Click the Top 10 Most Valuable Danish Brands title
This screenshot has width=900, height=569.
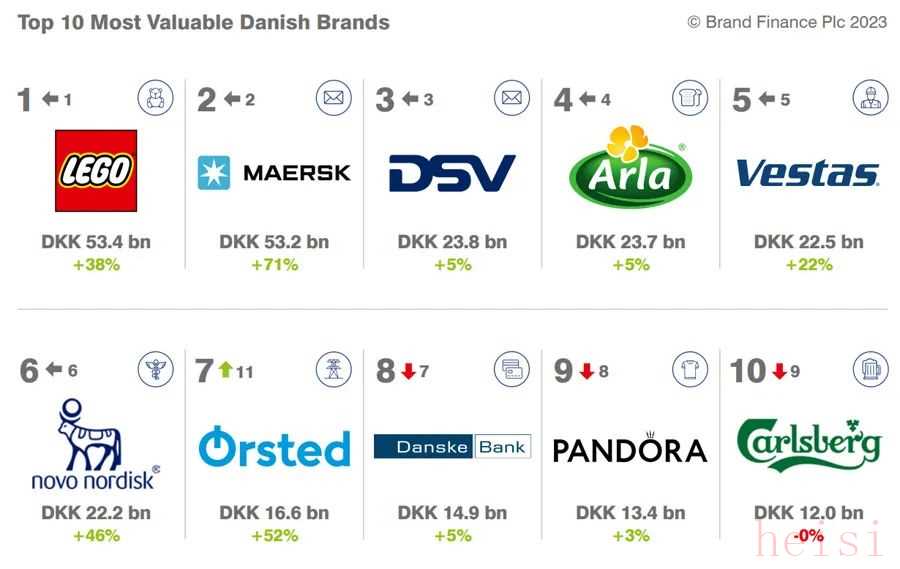point(204,22)
